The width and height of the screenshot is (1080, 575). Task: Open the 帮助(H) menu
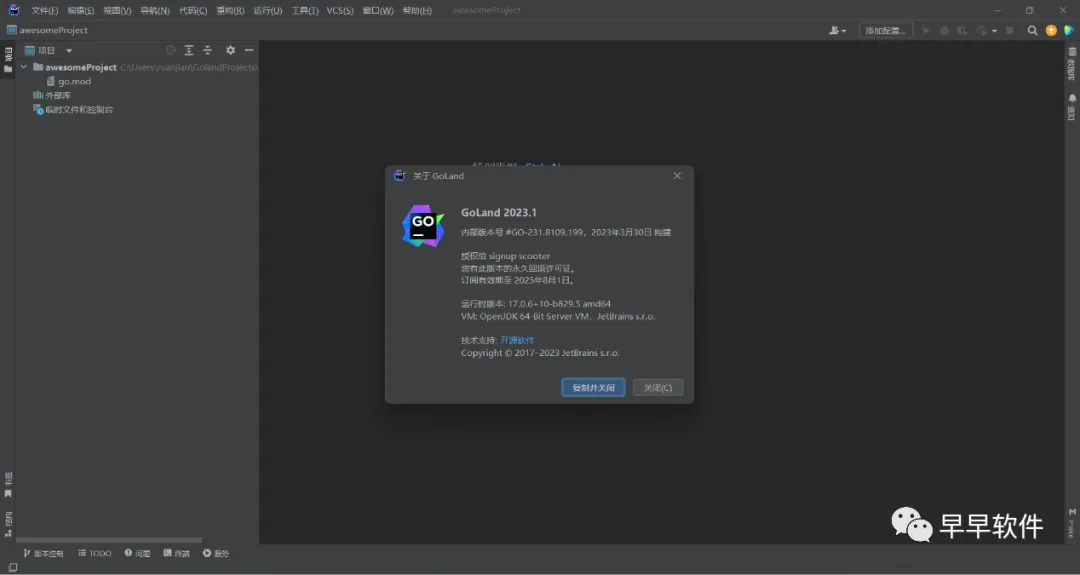click(417, 10)
